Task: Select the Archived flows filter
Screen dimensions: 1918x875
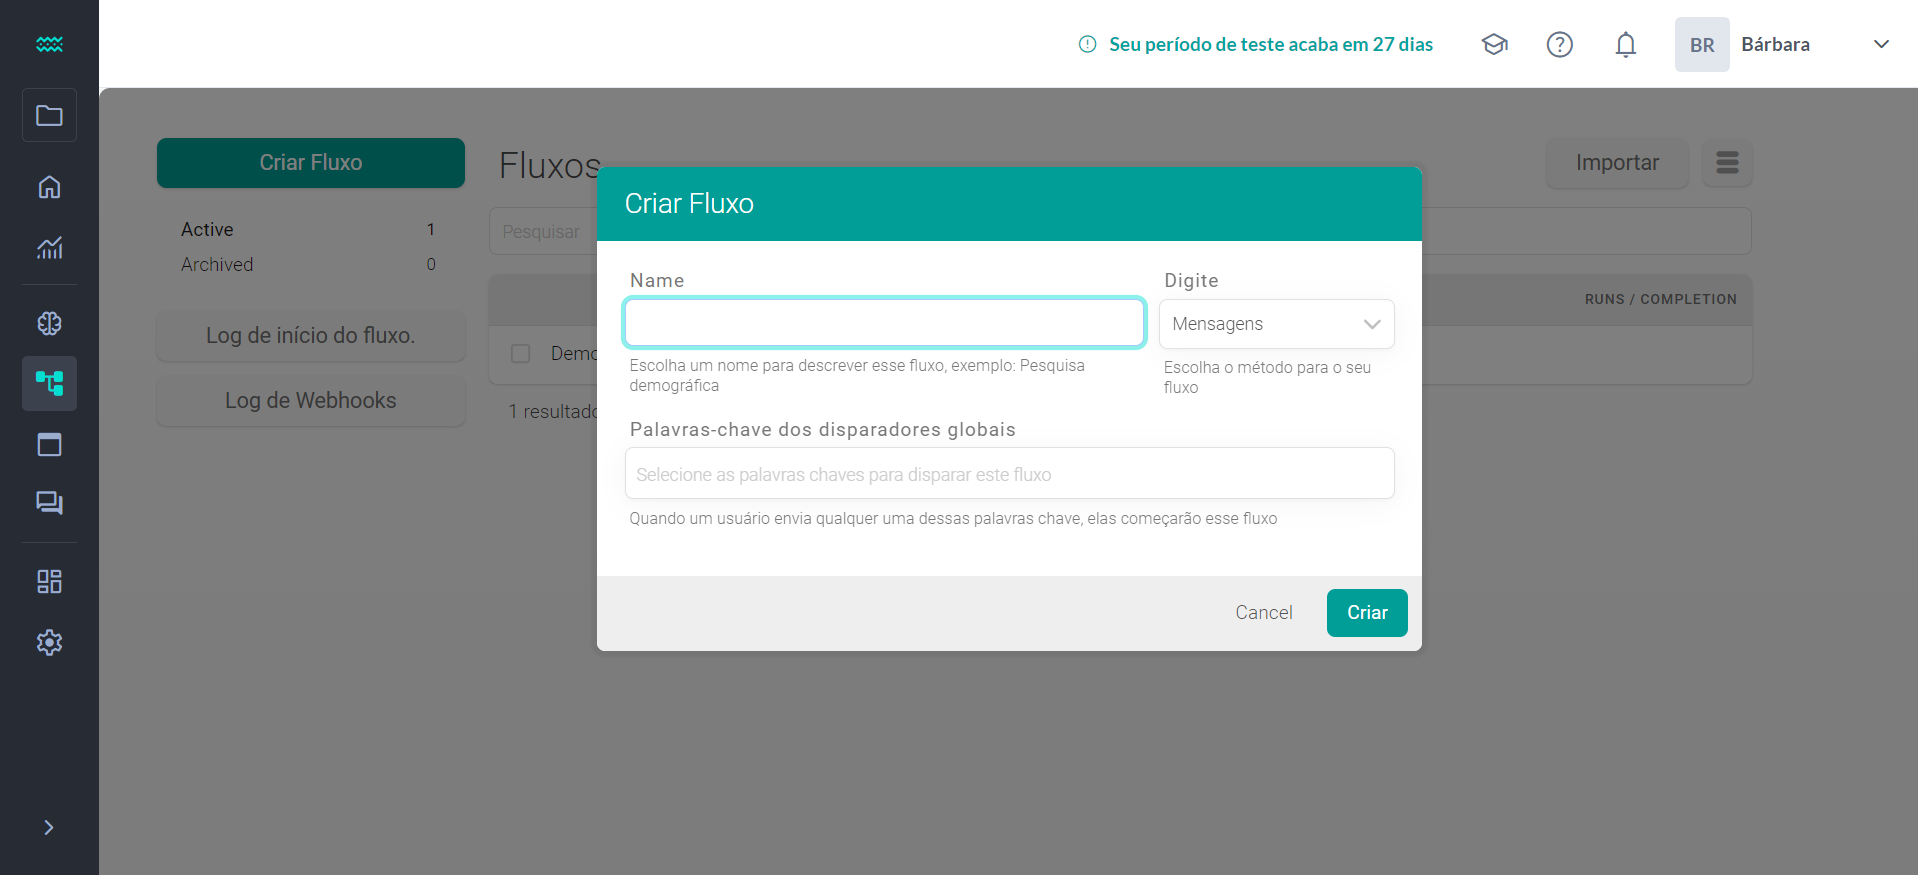Action: click(217, 265)
